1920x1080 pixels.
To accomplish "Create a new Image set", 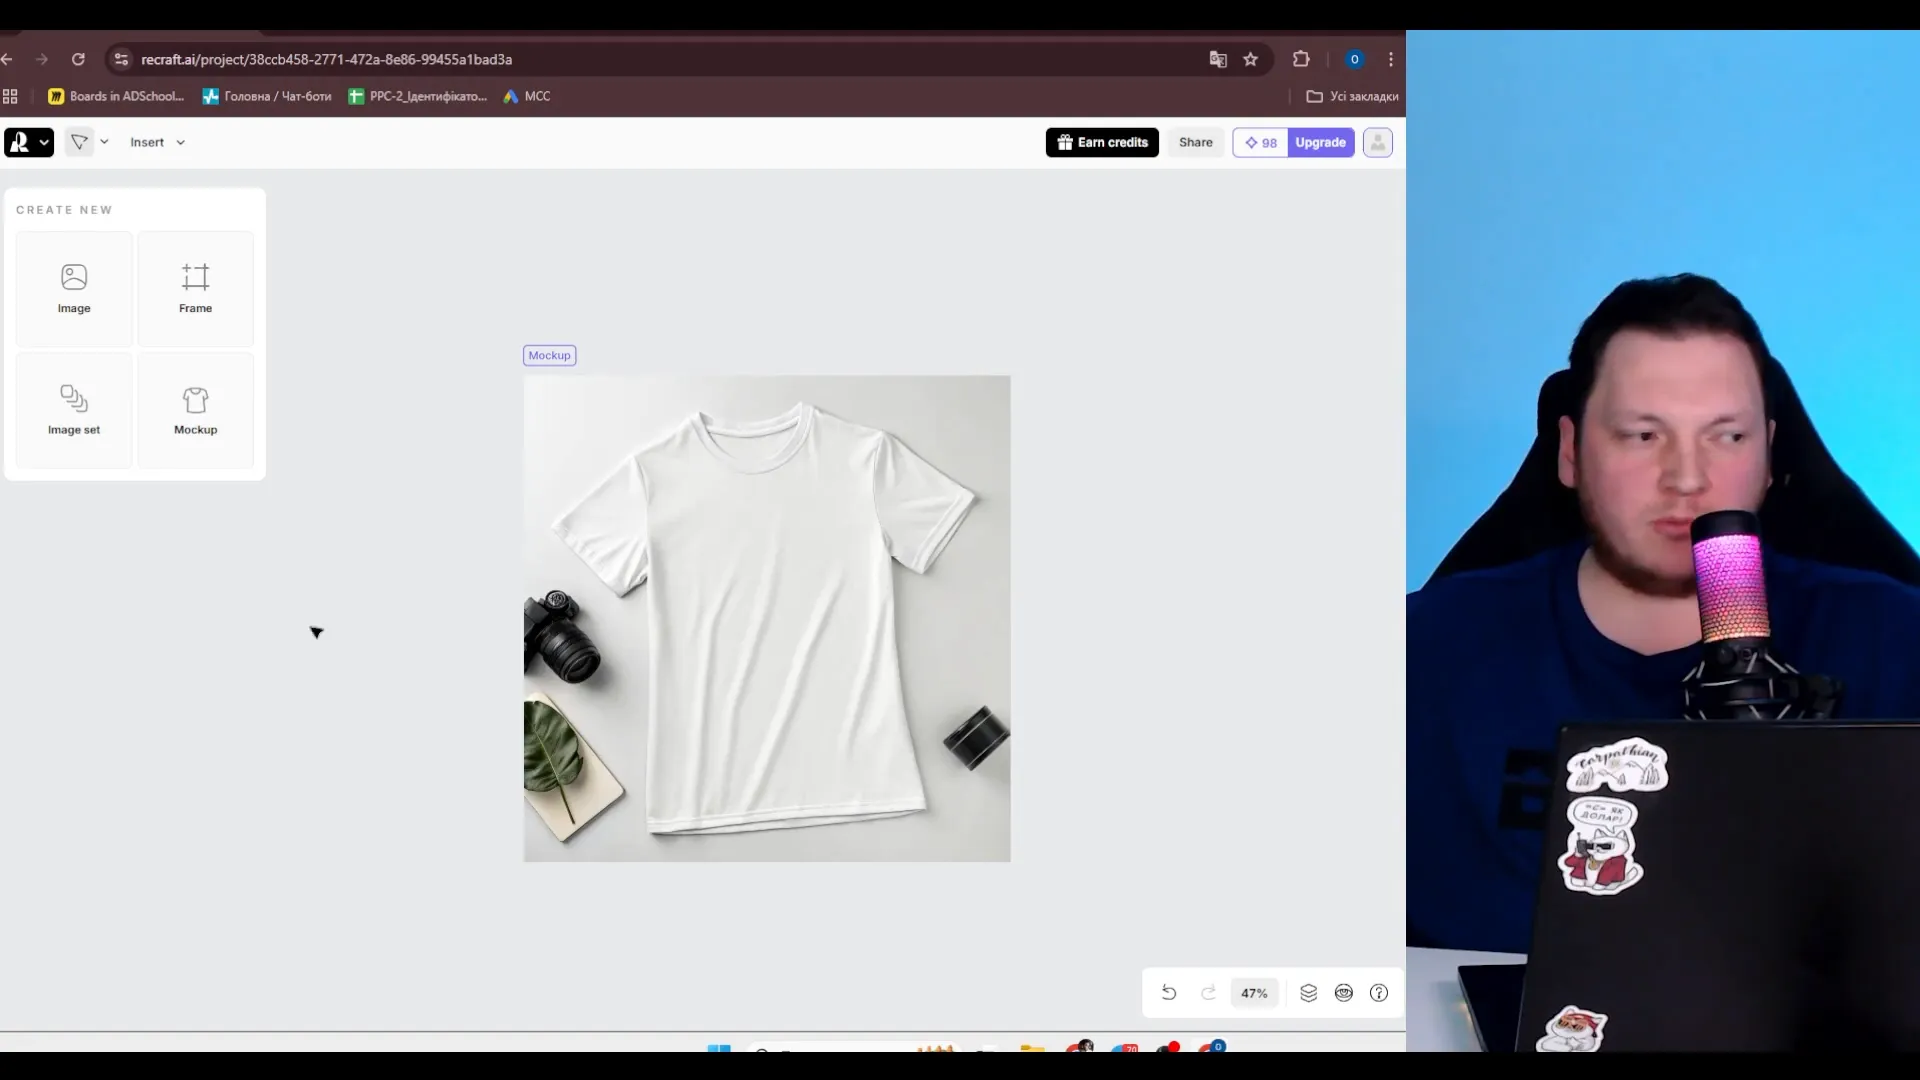I will click(x=74, y=410).
